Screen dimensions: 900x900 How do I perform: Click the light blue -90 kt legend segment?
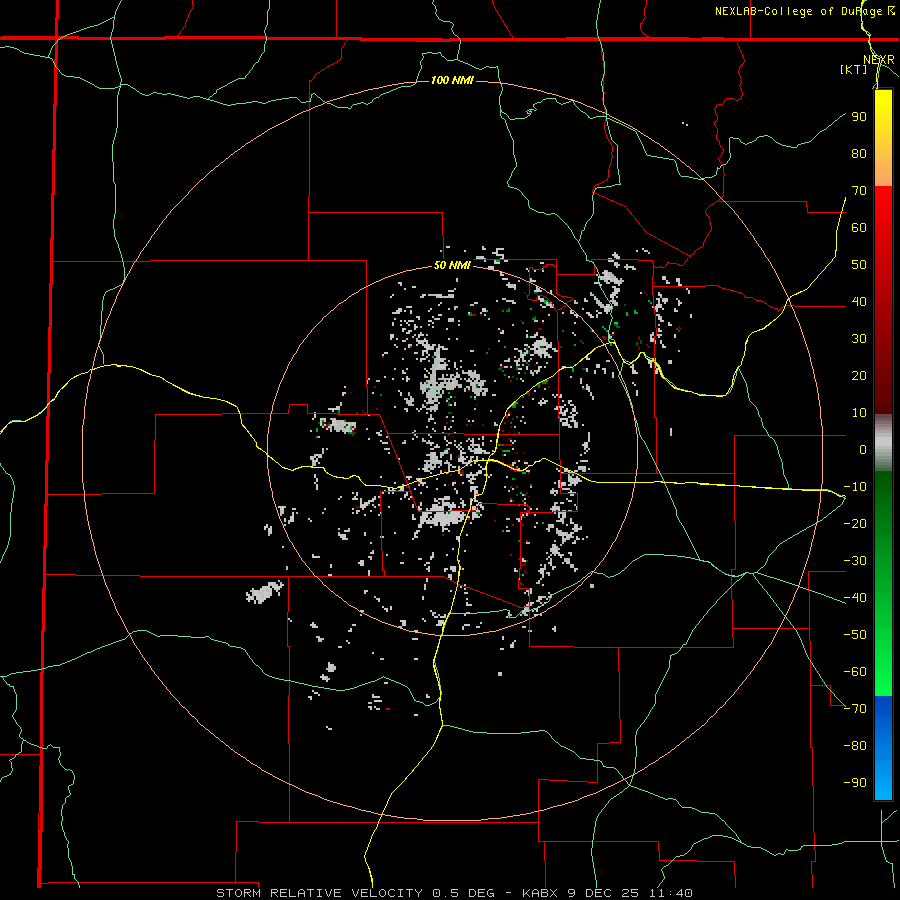pyautogui.click(x=883, y=782)
